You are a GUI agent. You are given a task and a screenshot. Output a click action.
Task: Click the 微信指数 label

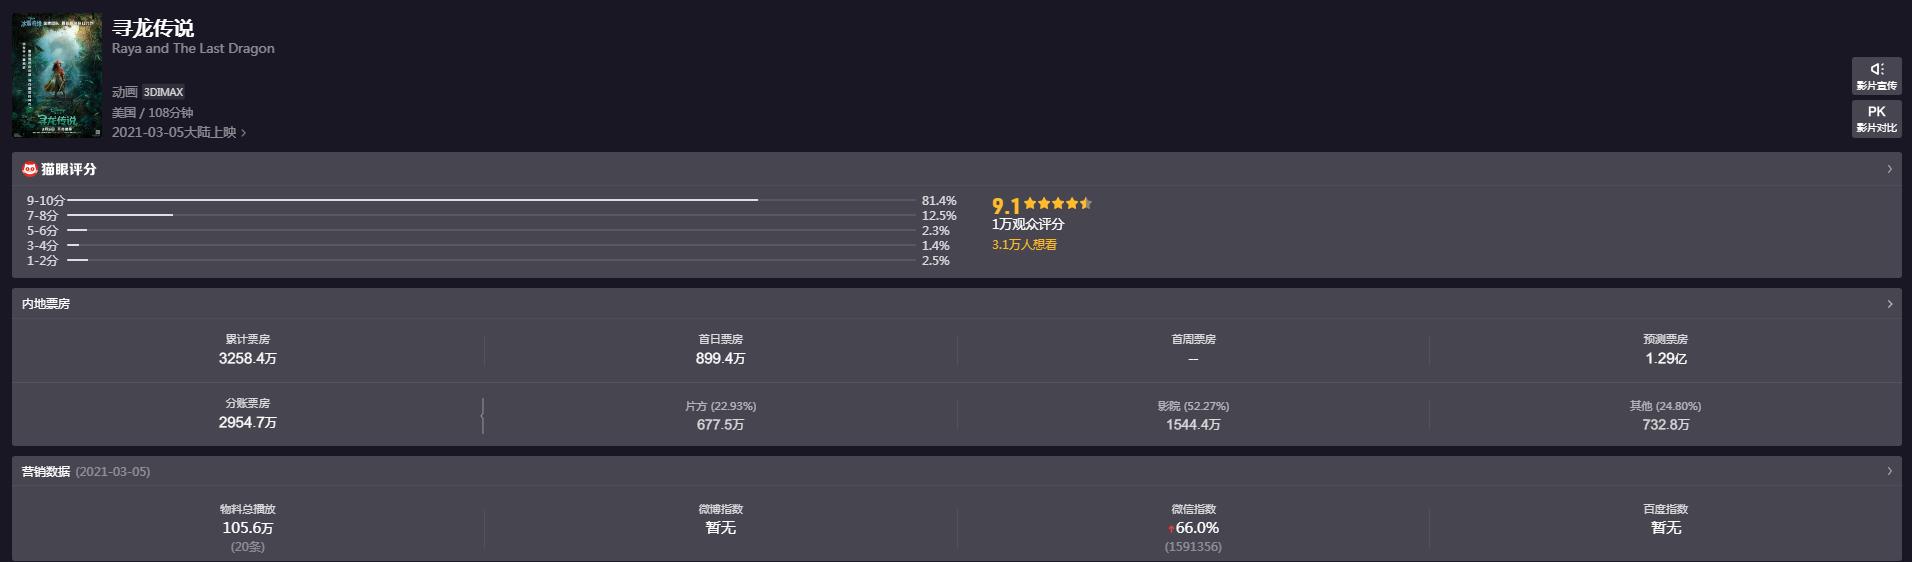pos(1193,509)
